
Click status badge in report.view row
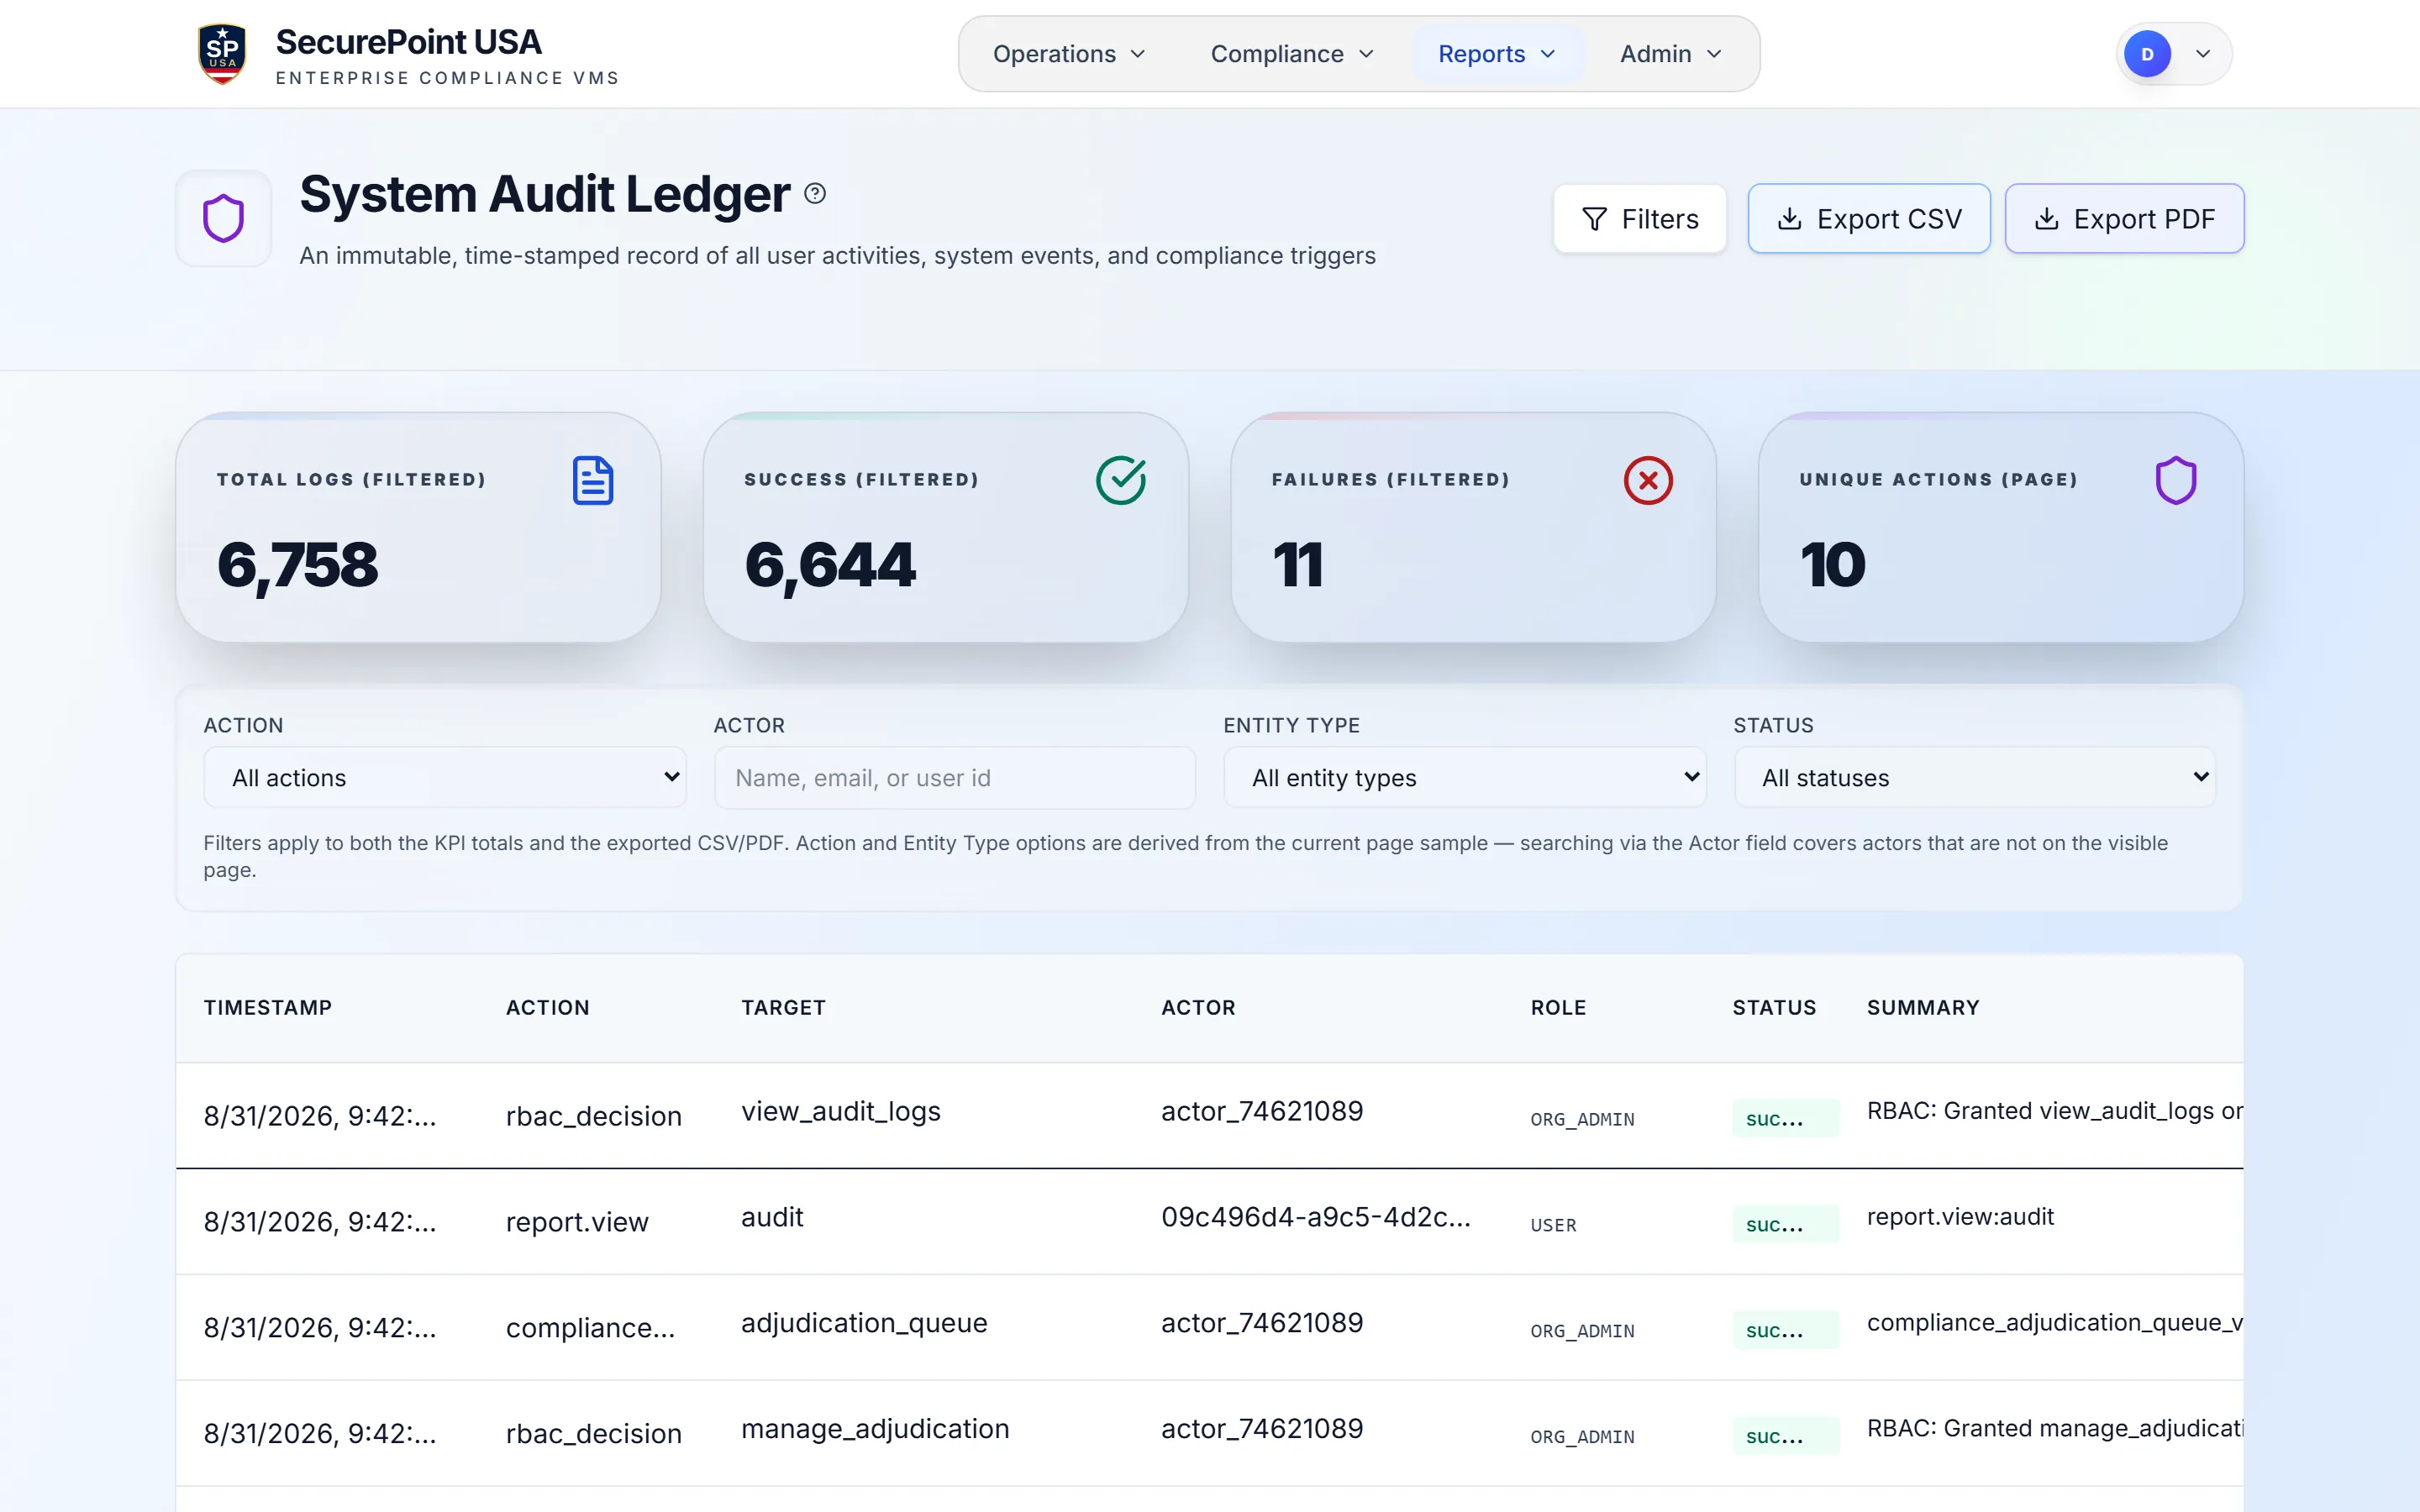click(x=1785, y=1225)
